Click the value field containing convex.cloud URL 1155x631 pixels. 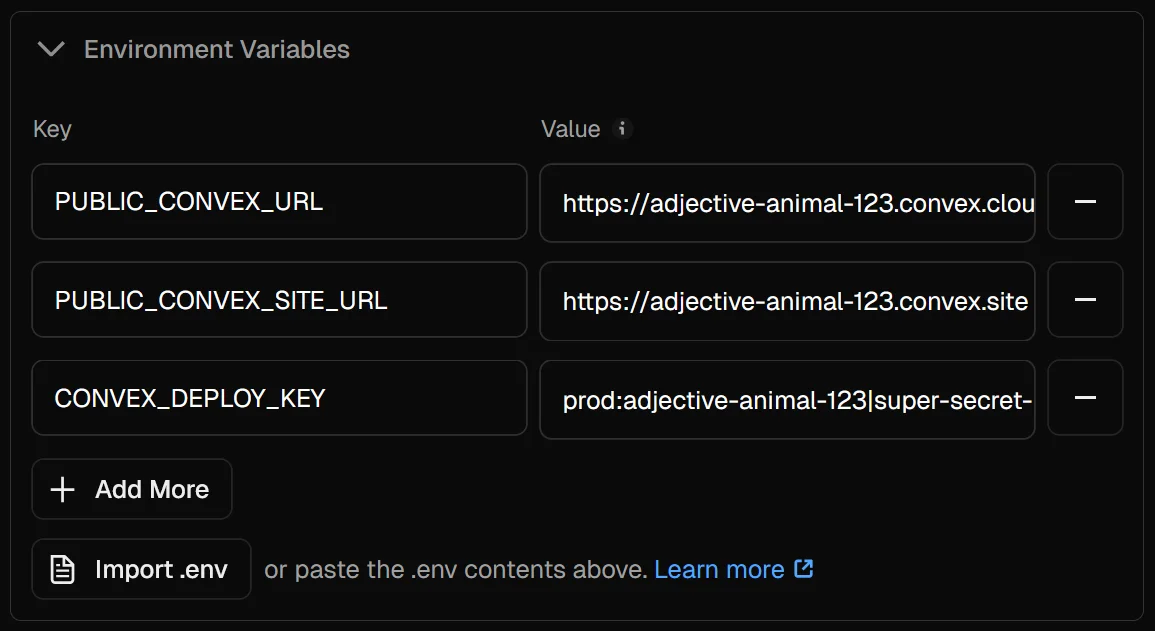[x=787, y=202]
